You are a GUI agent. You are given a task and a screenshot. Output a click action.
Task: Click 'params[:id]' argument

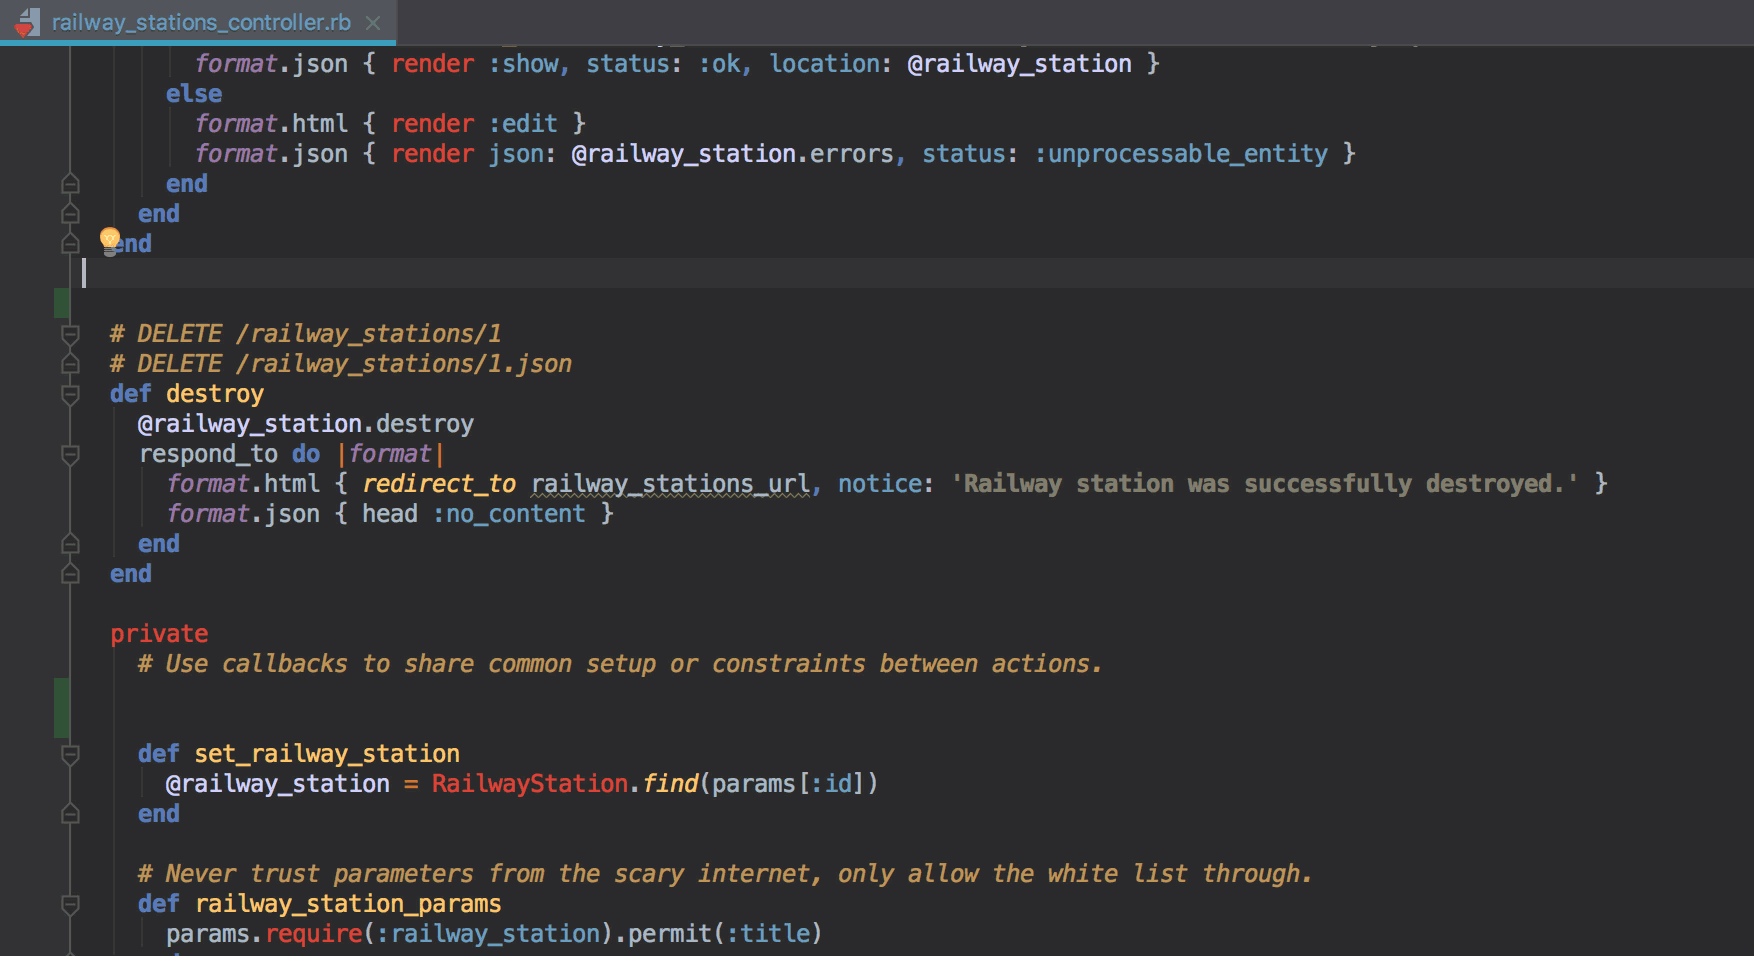pos(788,784)
